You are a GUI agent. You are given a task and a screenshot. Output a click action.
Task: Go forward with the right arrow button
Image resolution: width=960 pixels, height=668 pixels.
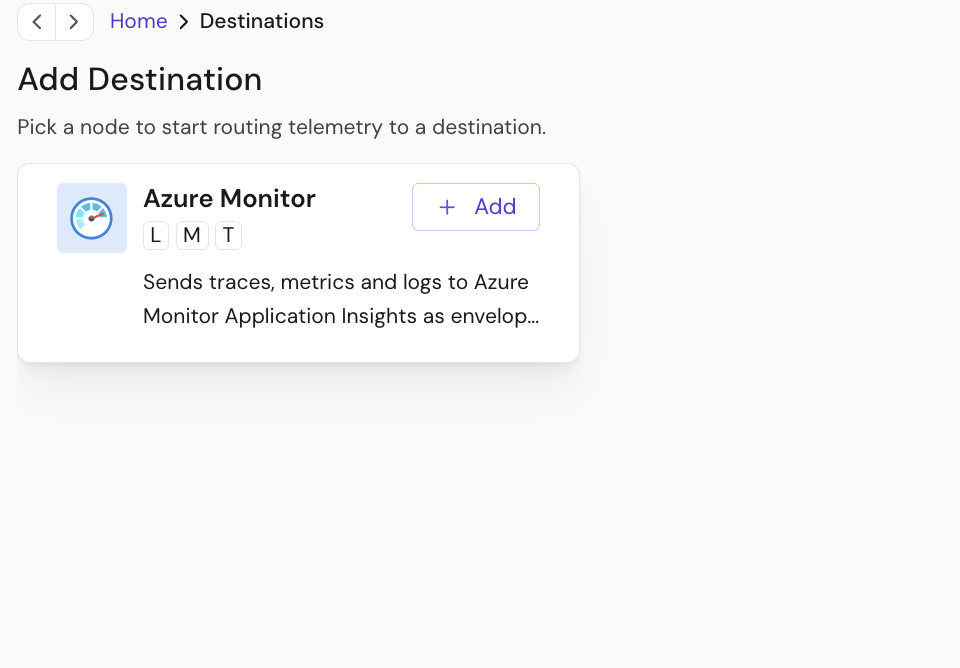tap(74, 22)
